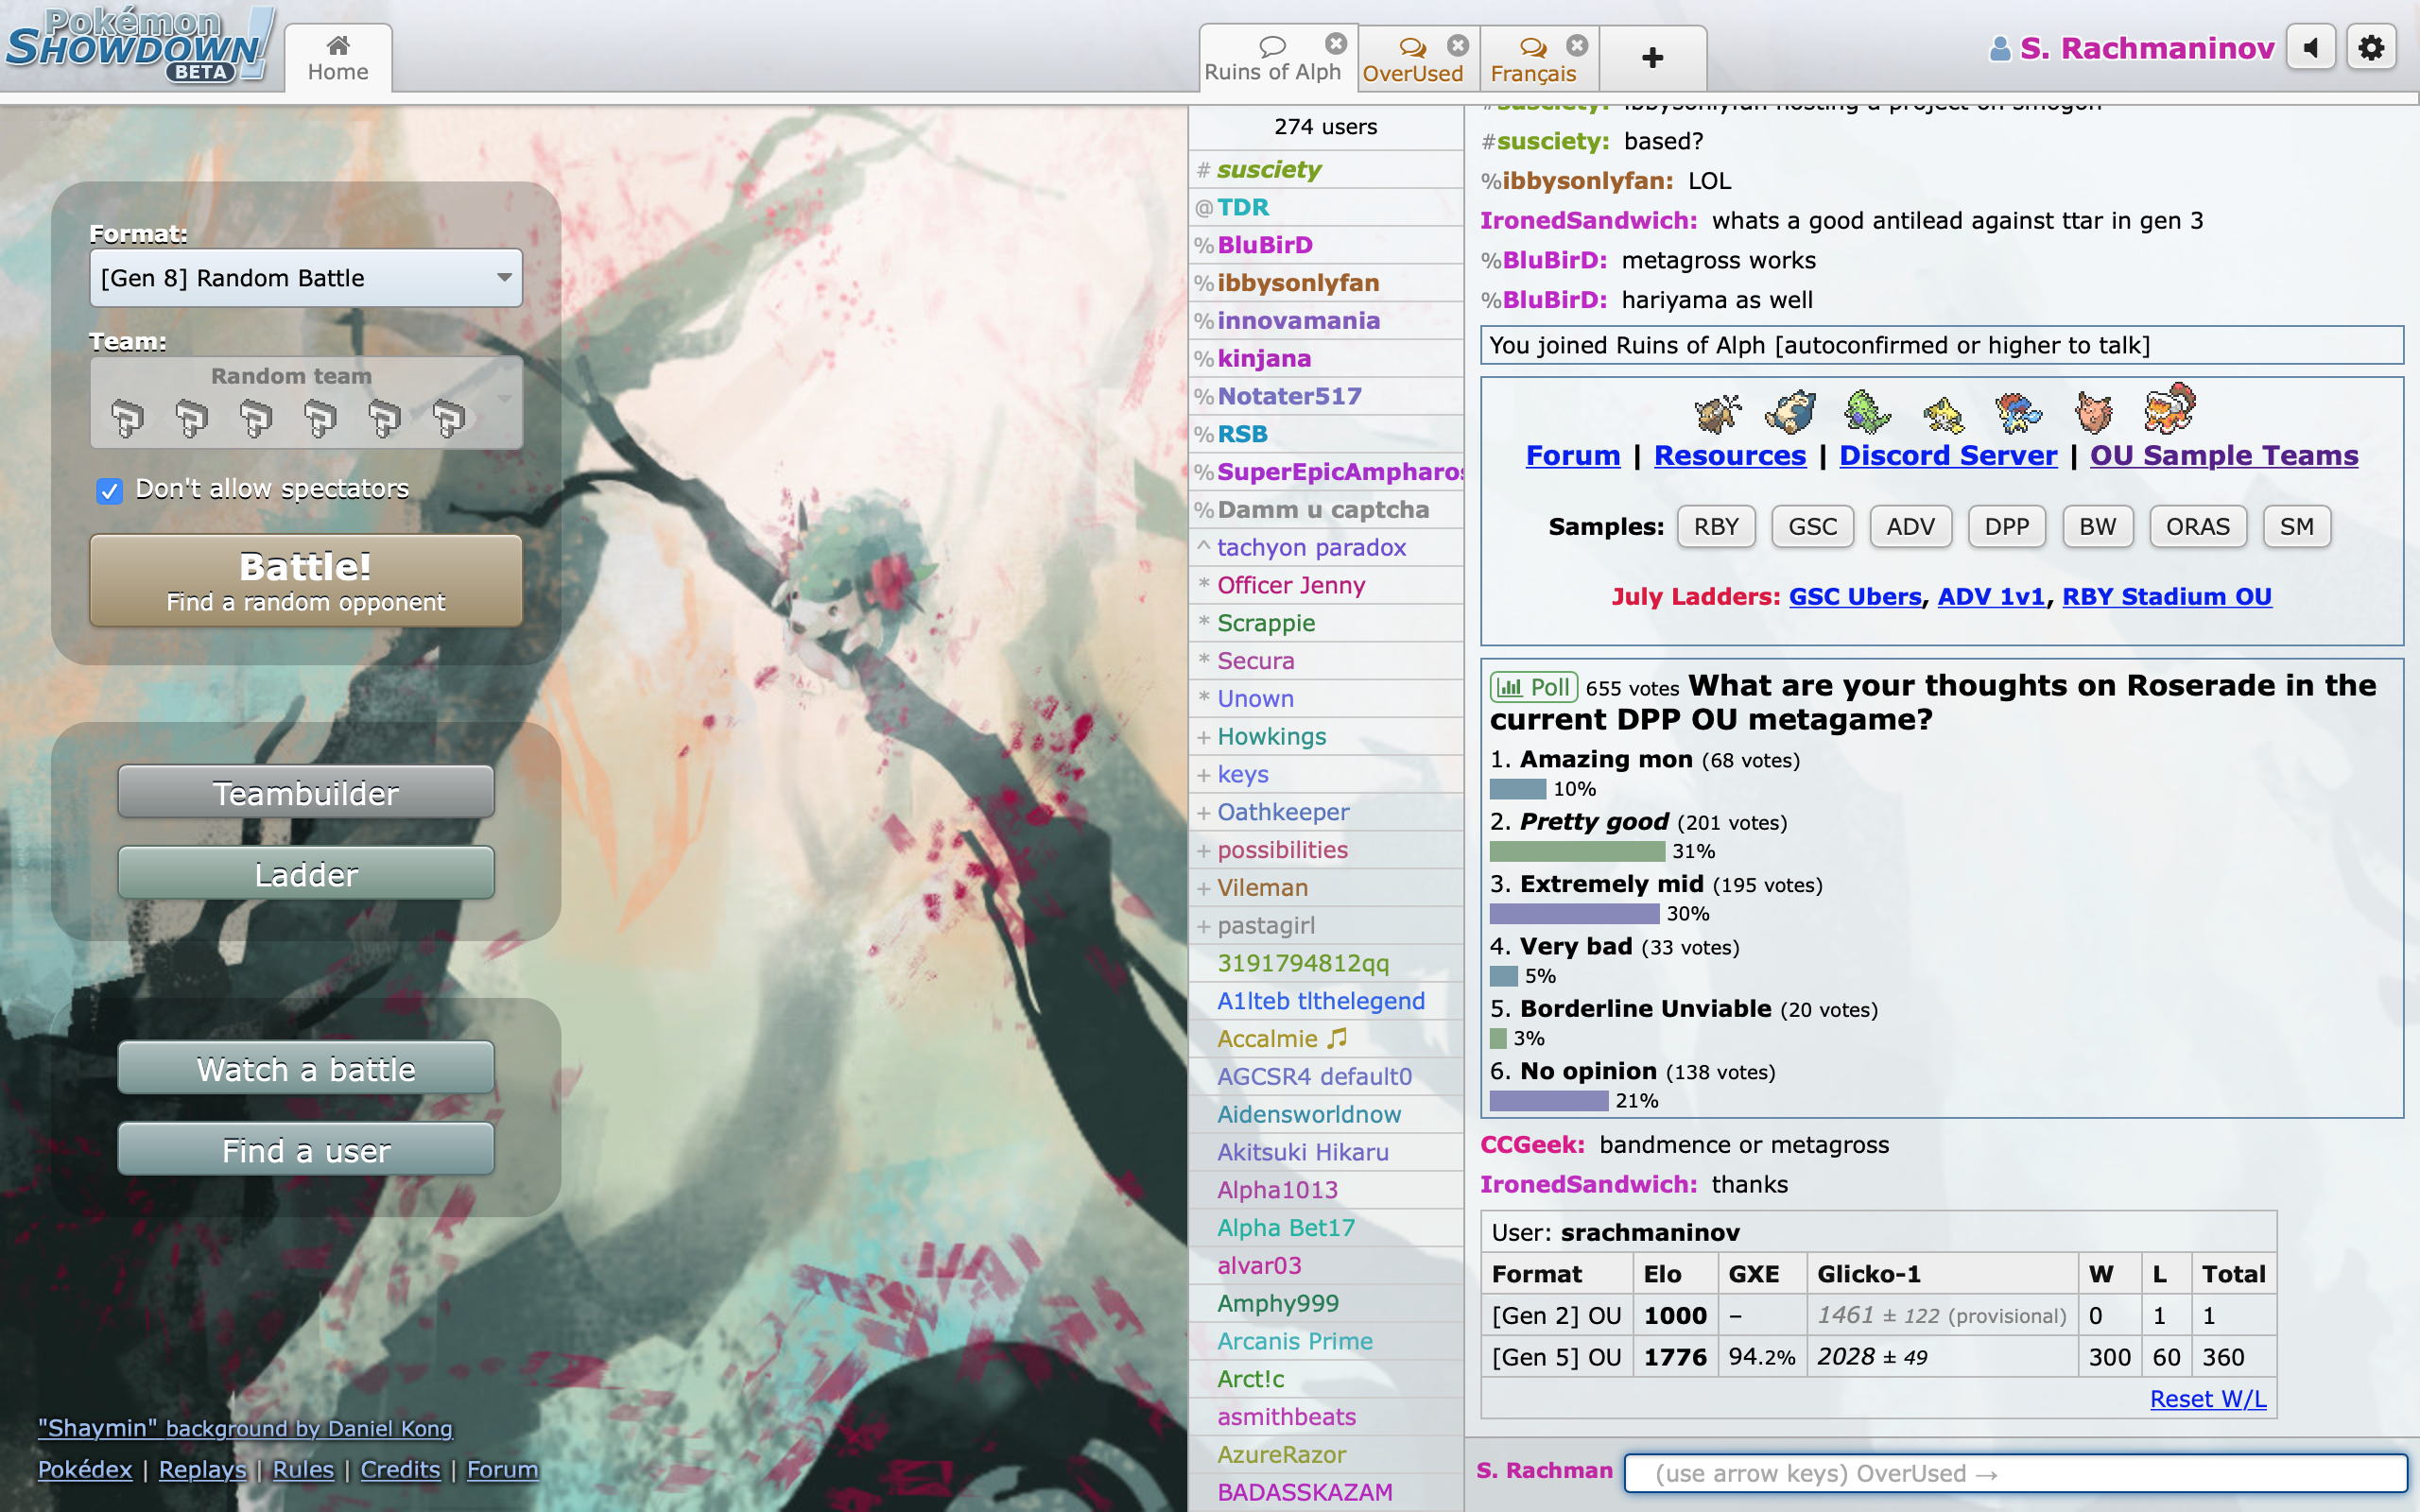Open the RBY sample teams

click(x=1716, y=527)
